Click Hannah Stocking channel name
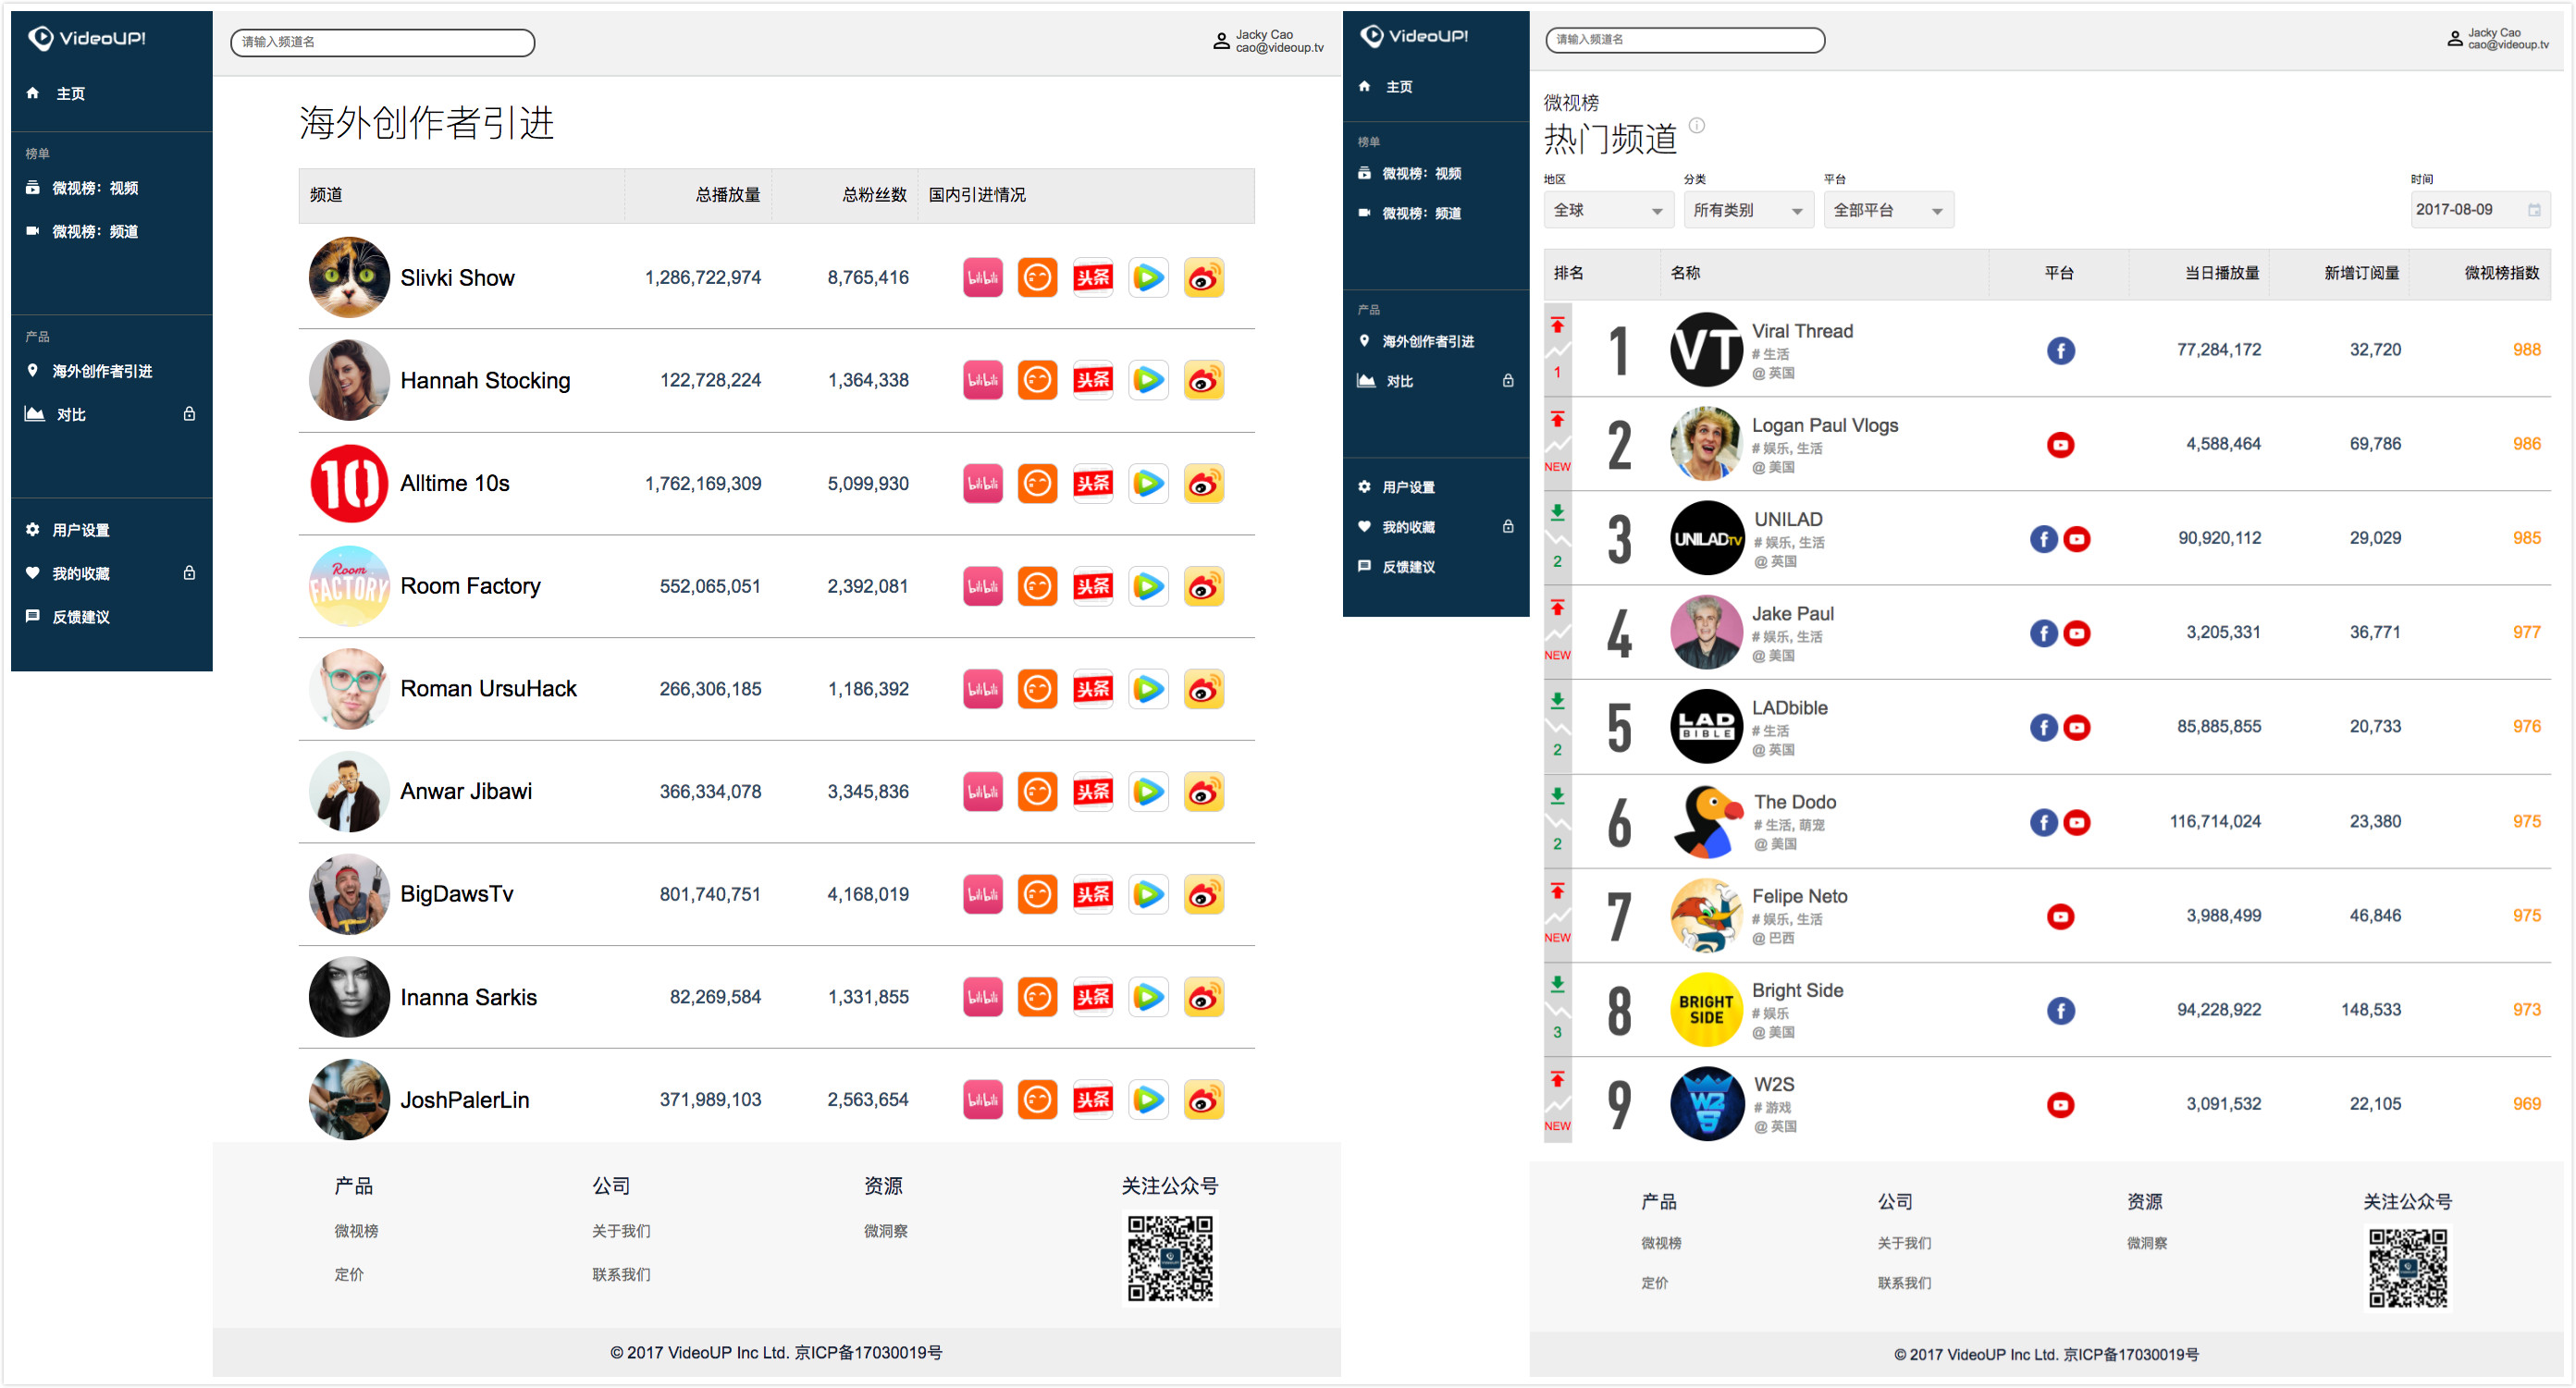Screen dimensions: 2576x1388 (x=485, y=381)
